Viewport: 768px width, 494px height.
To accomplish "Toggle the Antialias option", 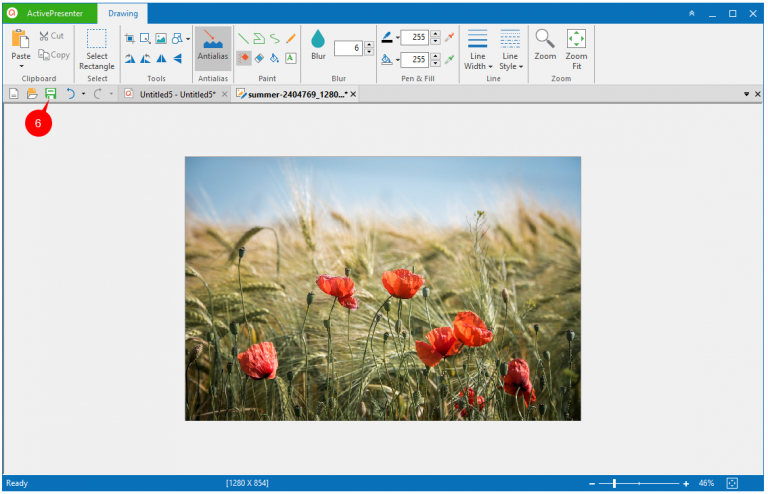I will tap(213, 48).
